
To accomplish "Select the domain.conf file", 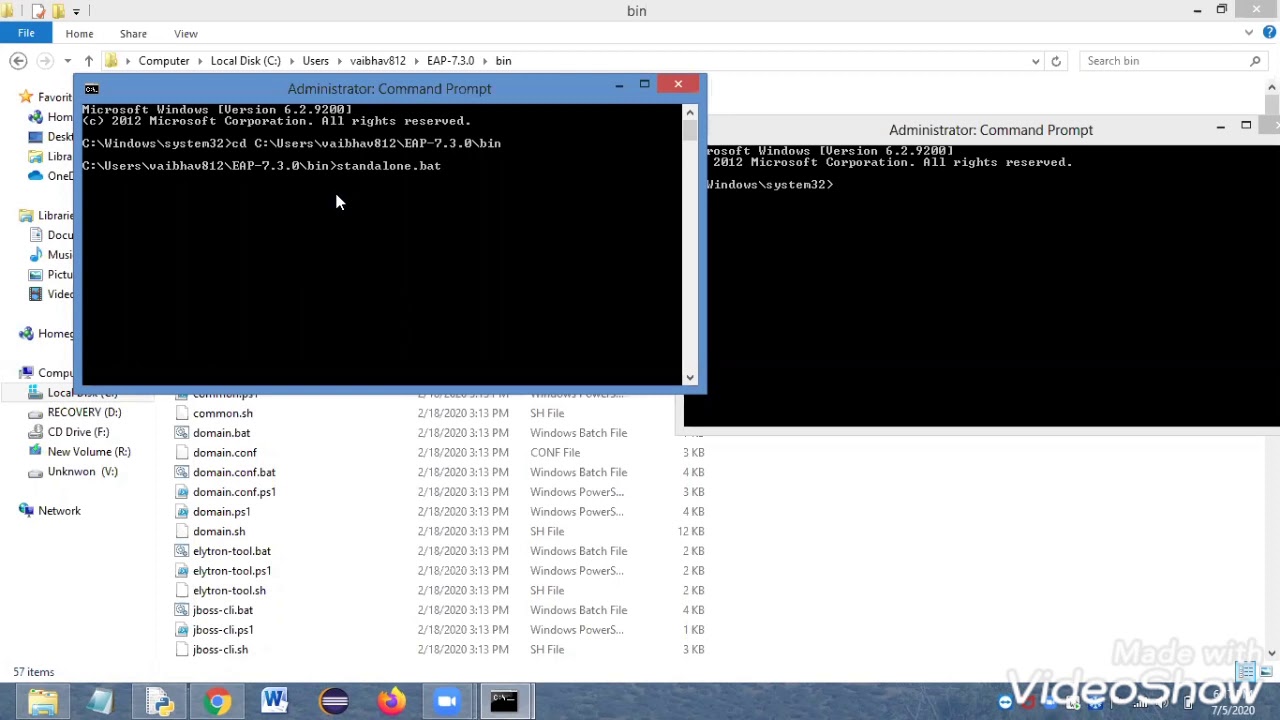I will [x=224, y=453].
